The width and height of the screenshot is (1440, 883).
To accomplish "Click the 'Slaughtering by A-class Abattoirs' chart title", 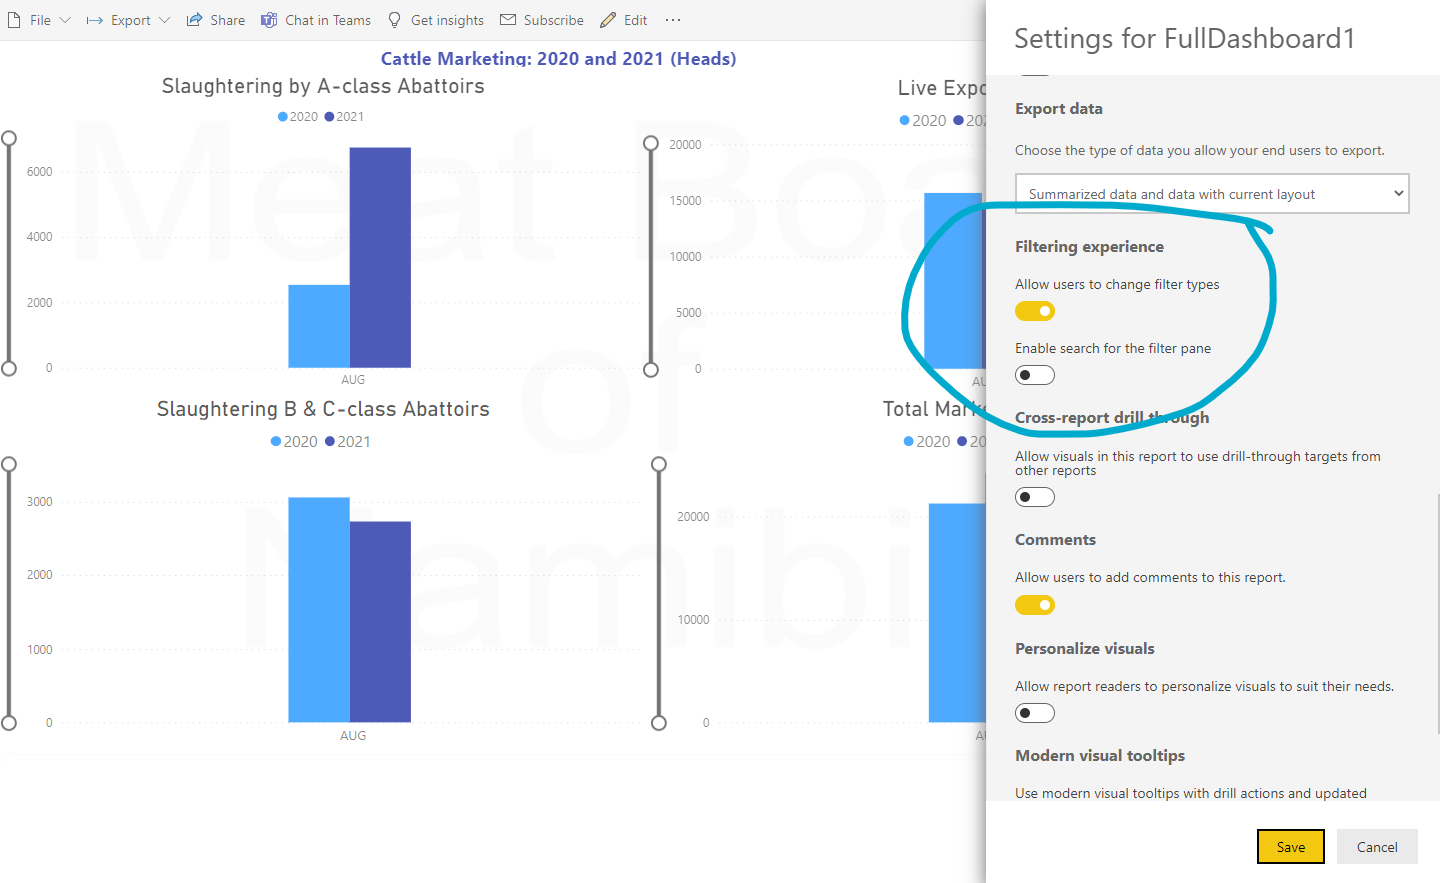I will click(x=323, y=87).
